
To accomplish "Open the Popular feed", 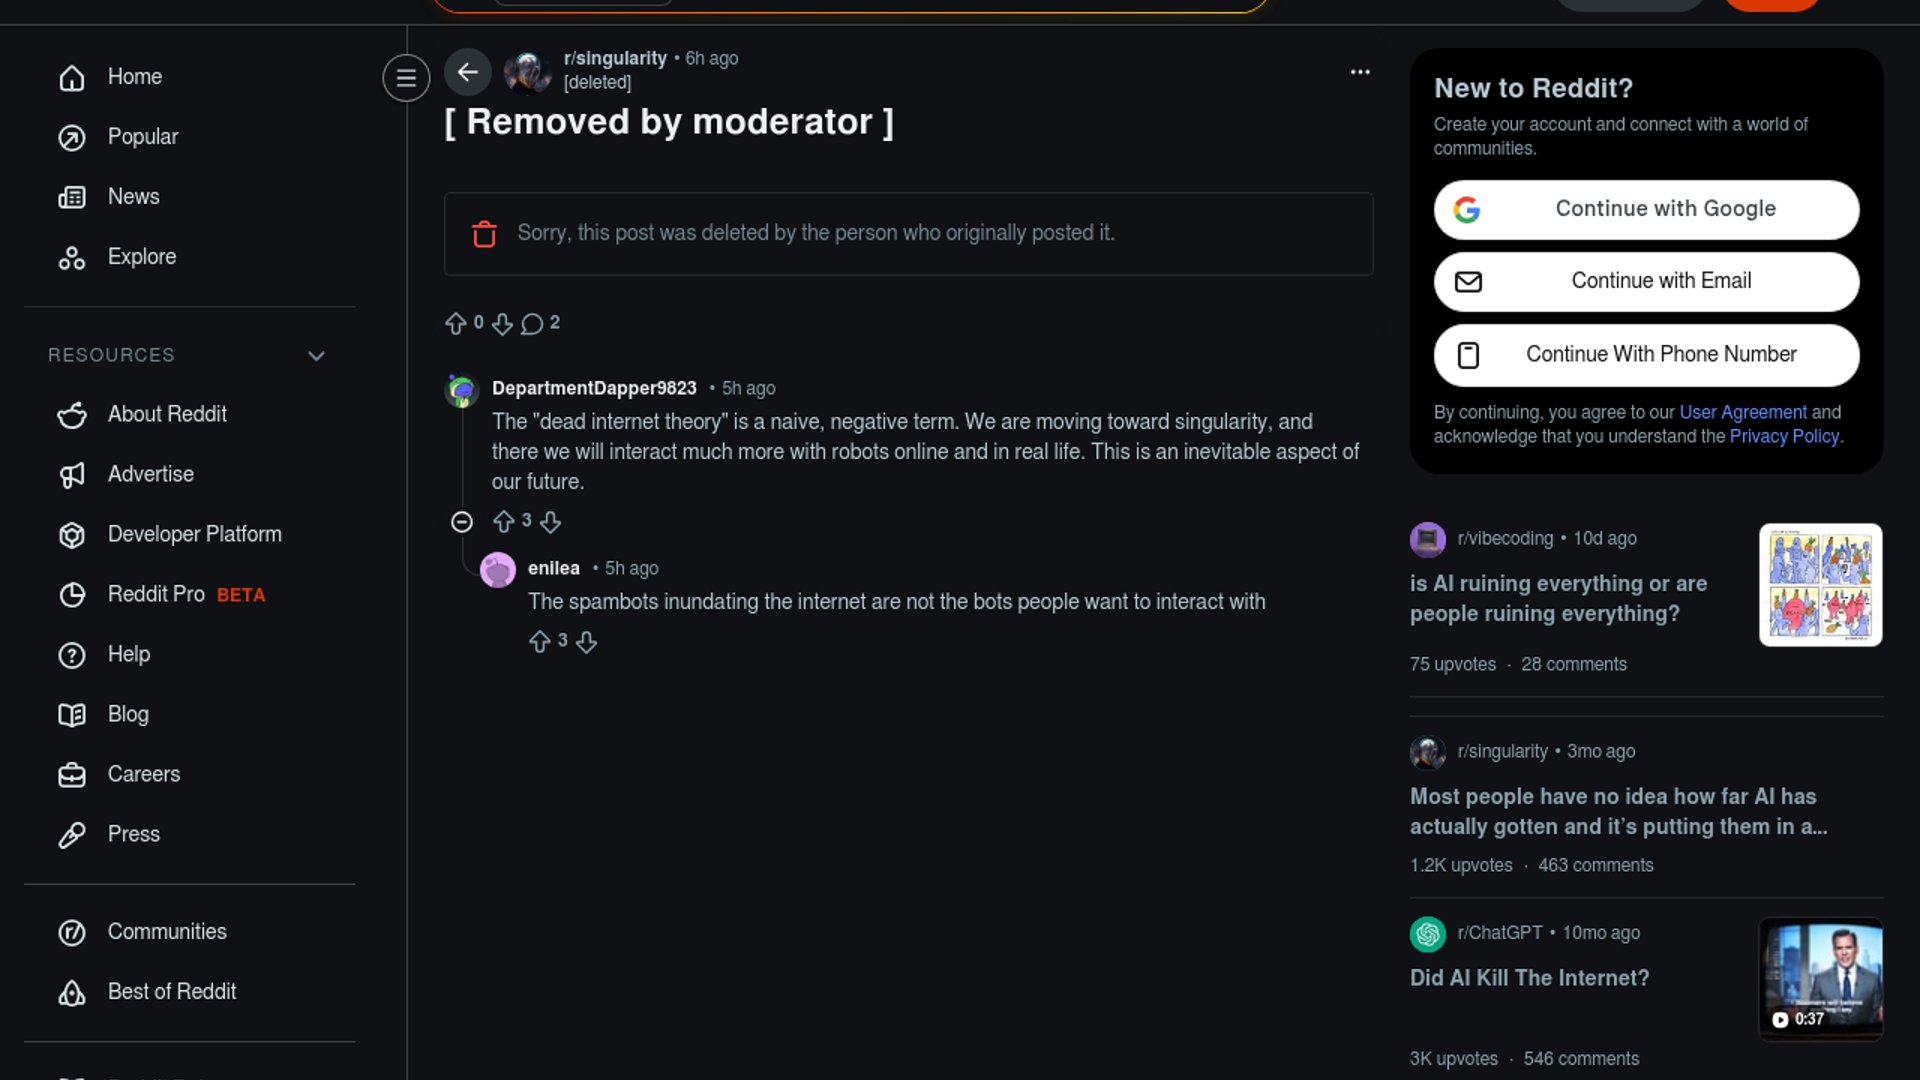I will 142,137.
